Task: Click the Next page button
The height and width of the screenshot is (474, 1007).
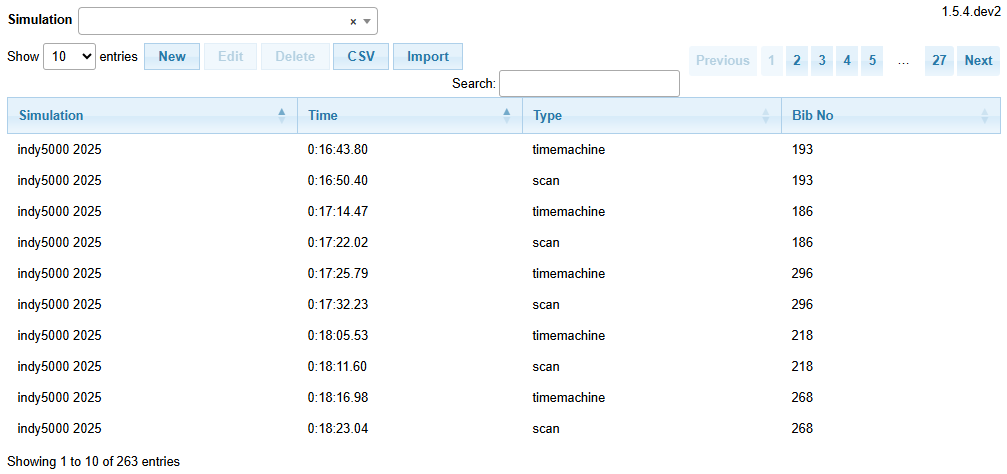Action: click(x=978, y=61)
